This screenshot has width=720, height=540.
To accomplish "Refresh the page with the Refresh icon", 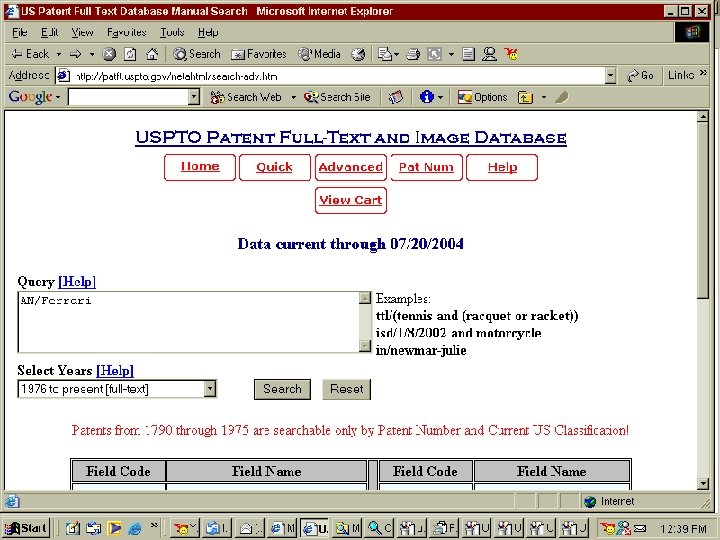I will point(130,54).
